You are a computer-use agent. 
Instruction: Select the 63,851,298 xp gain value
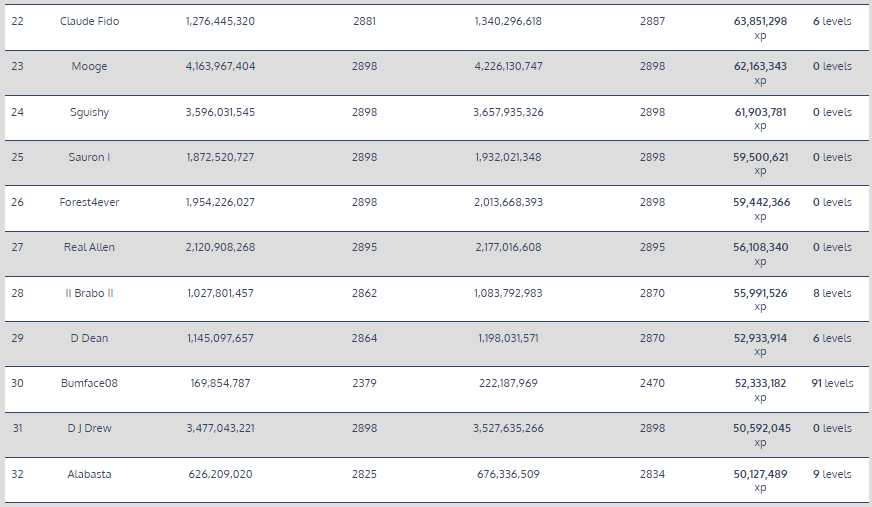pyautogui.click(x=760, y=21)
